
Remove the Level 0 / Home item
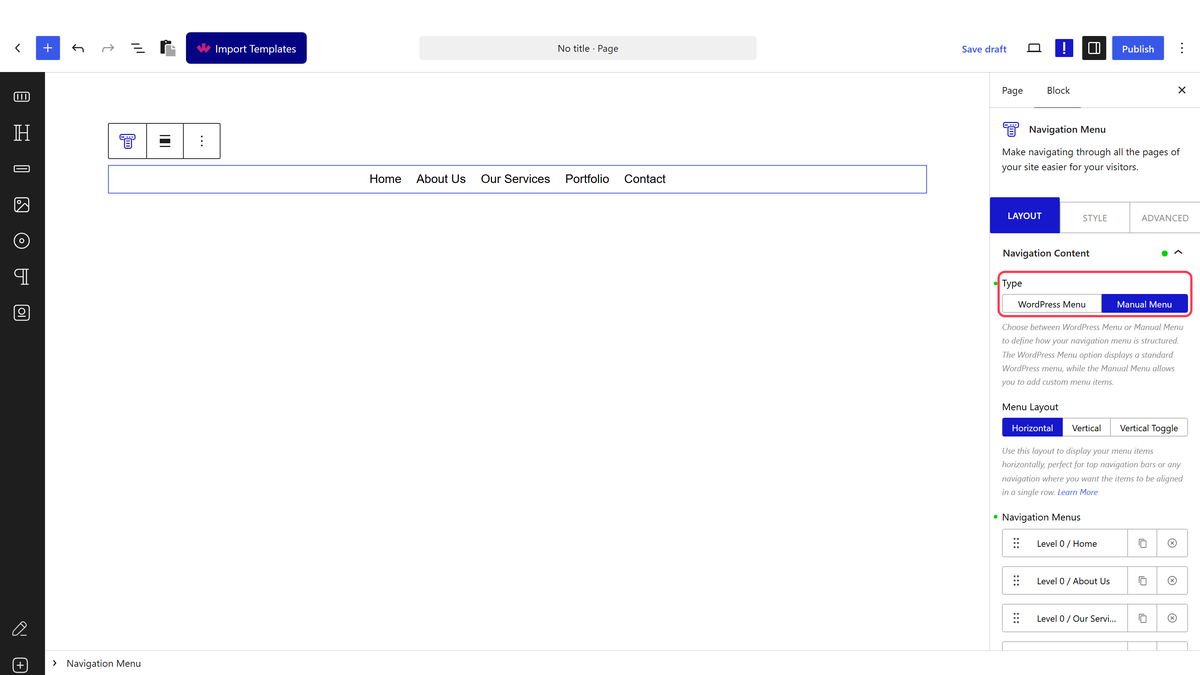pos(1172,544)
